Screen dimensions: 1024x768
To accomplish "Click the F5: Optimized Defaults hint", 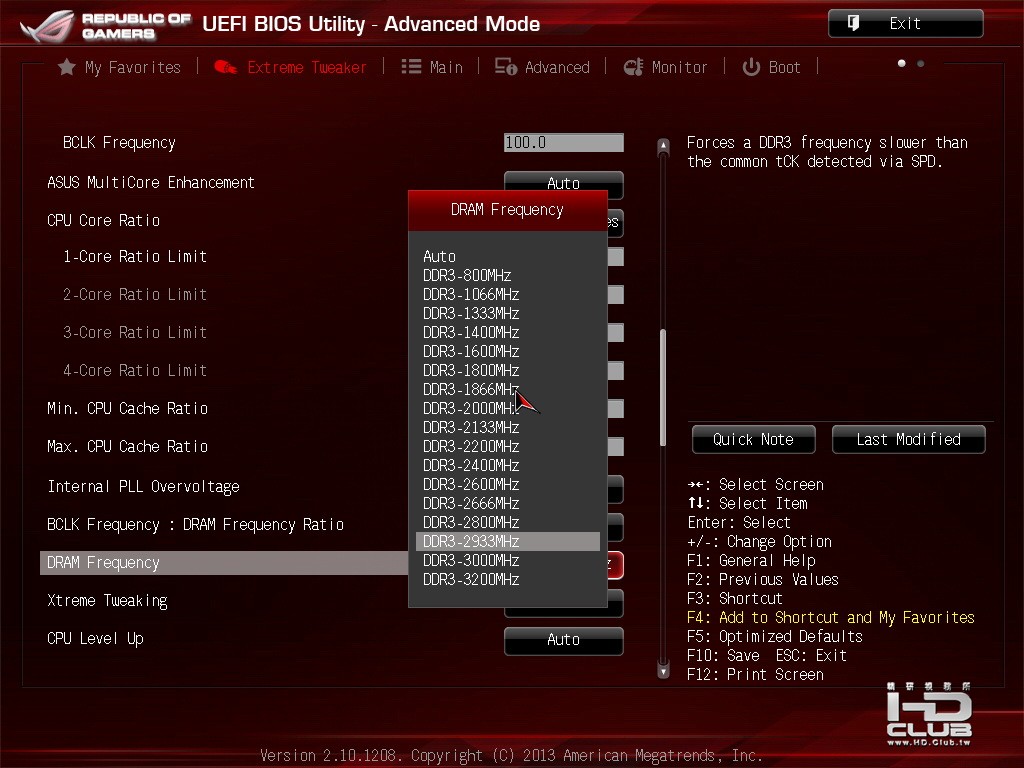I will pos(775,636).
